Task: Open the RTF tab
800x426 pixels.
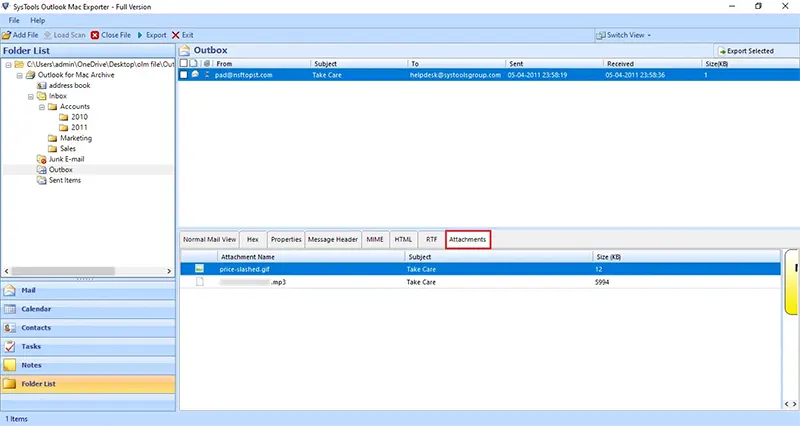Action: 432,239
